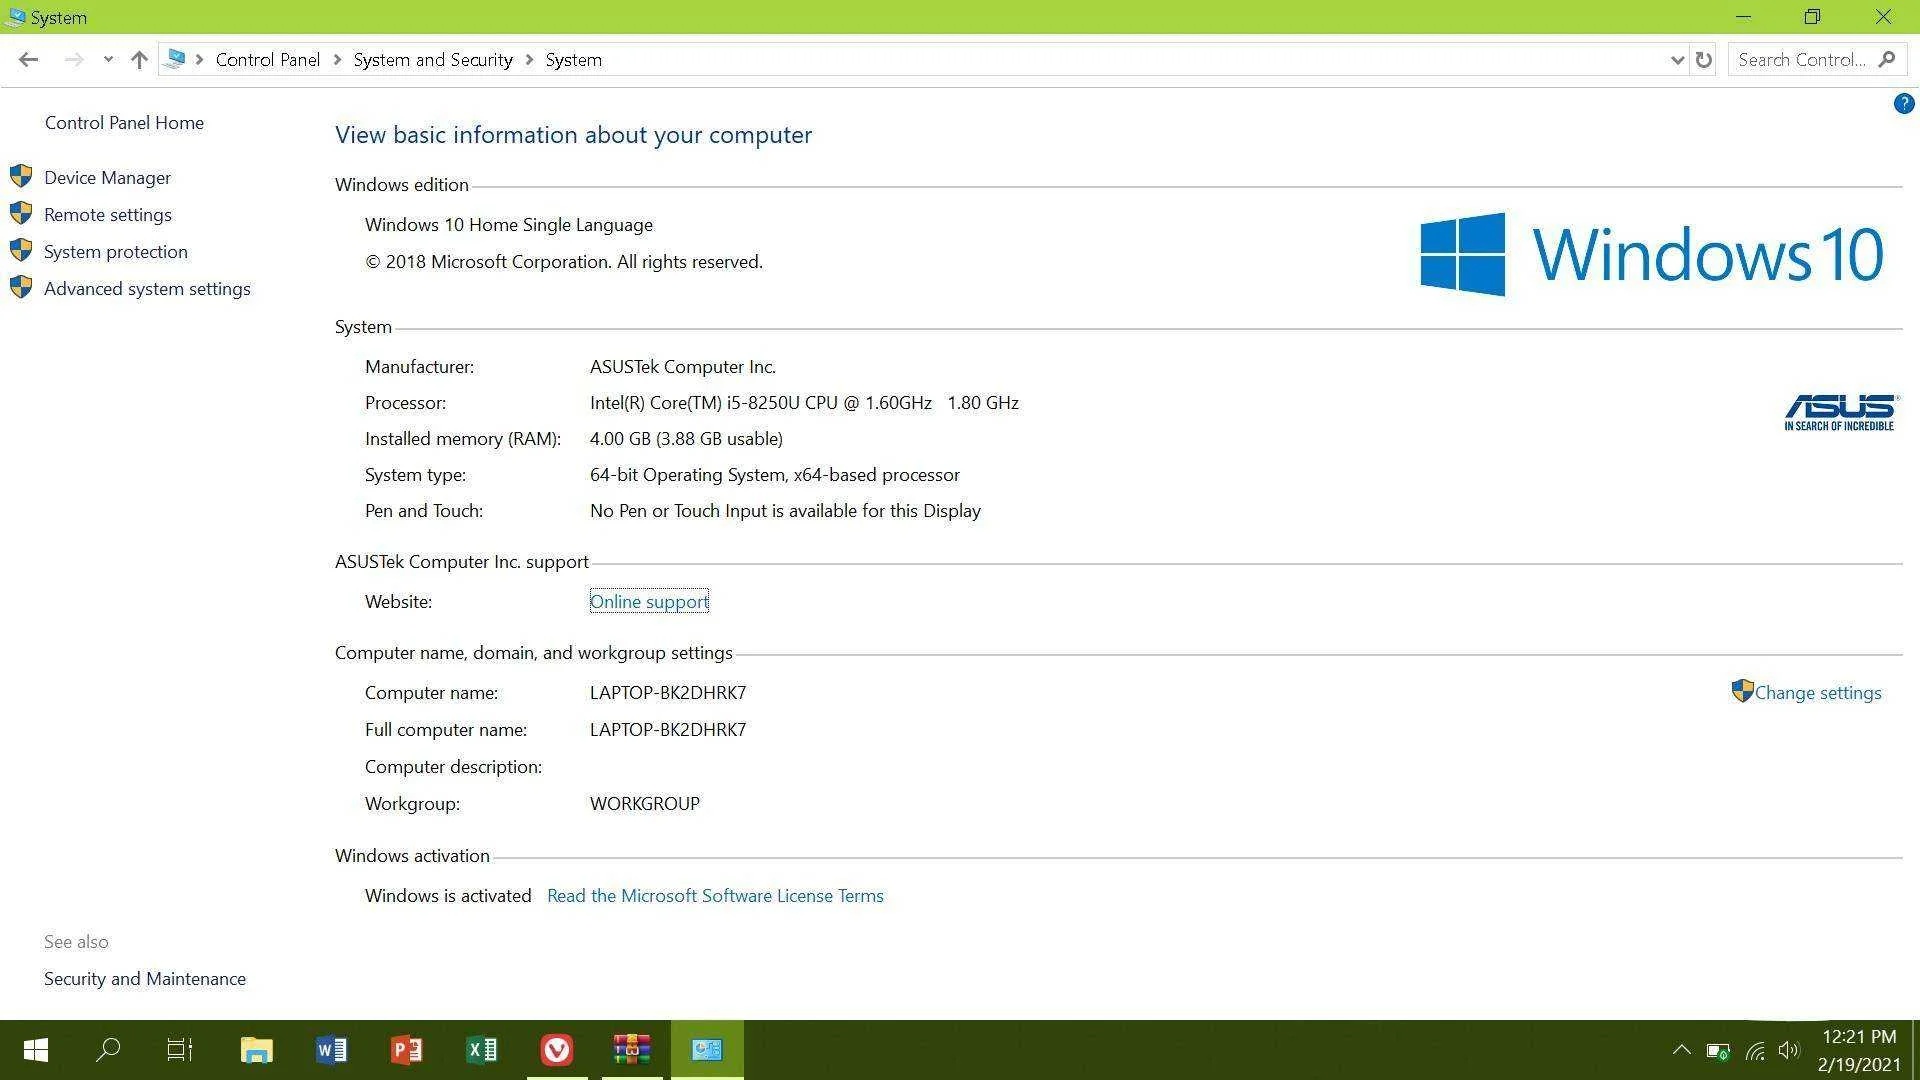This screenshot has width=1920, height=1080.
Task: Read the Microsoft Software License Terms
Action: tap(715, 896)
